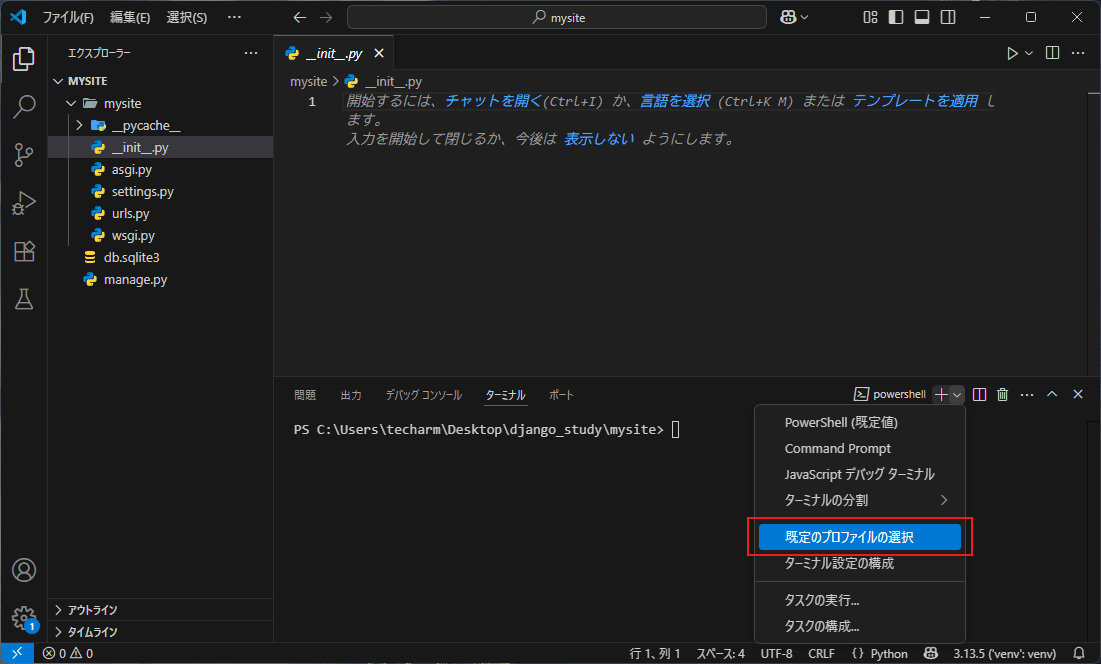The image size is (1101, 664).
Task: Click the 言語を選択 link
Action: [675, 101]
